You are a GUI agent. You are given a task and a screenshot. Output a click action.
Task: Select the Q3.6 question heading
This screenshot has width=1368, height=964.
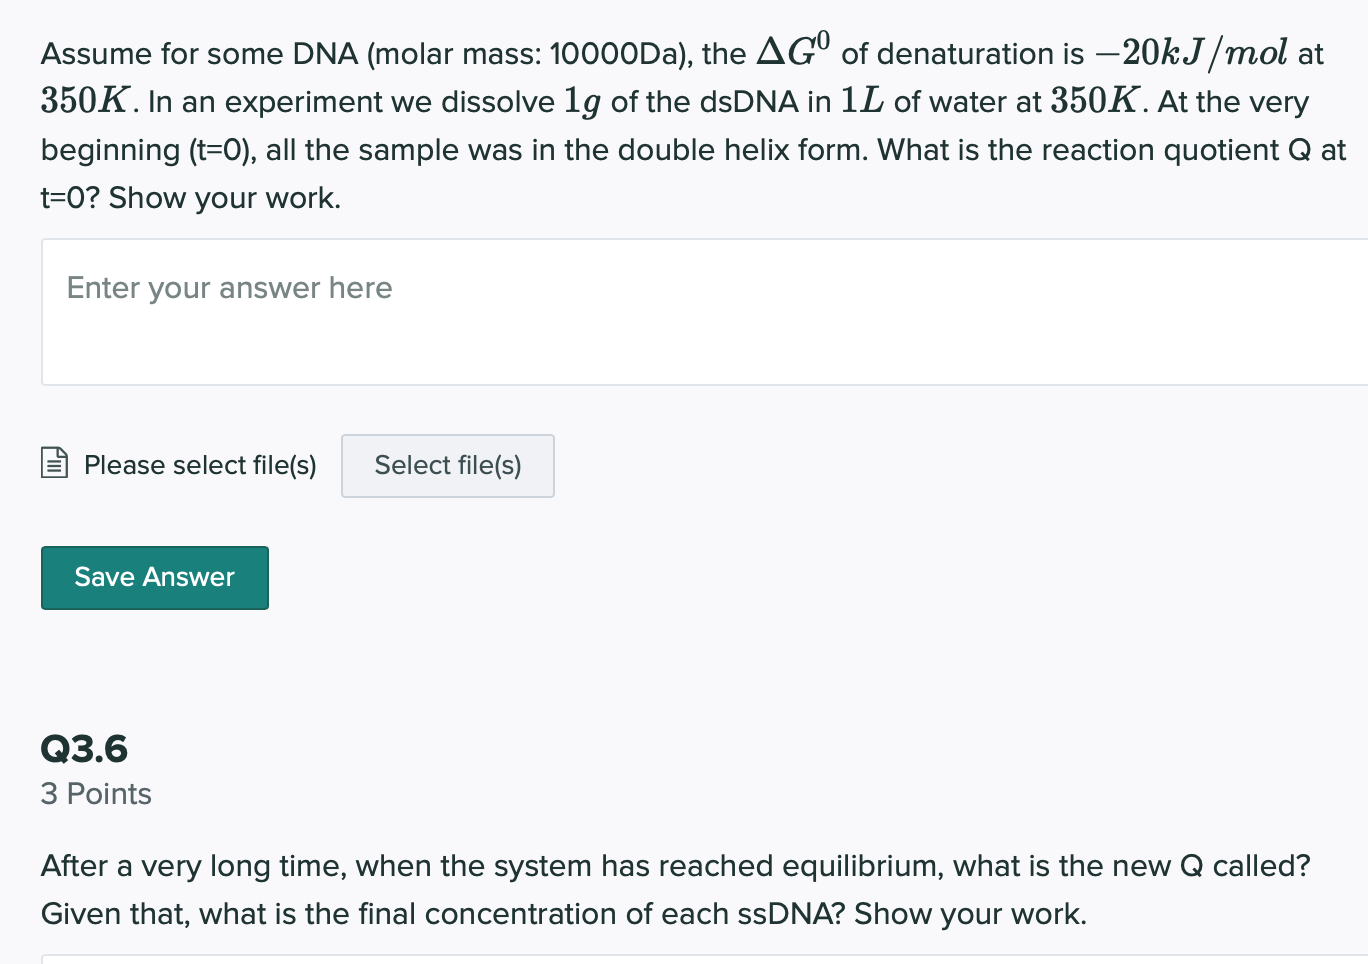84,749
